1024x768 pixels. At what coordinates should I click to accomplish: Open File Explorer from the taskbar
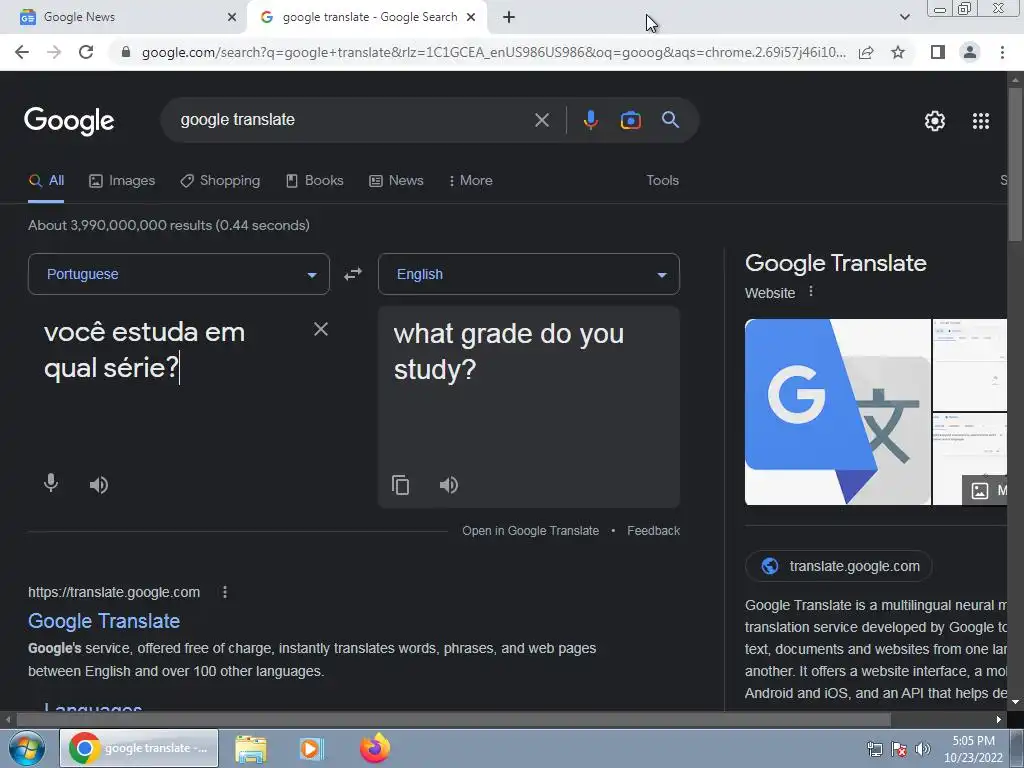point(251,748)
